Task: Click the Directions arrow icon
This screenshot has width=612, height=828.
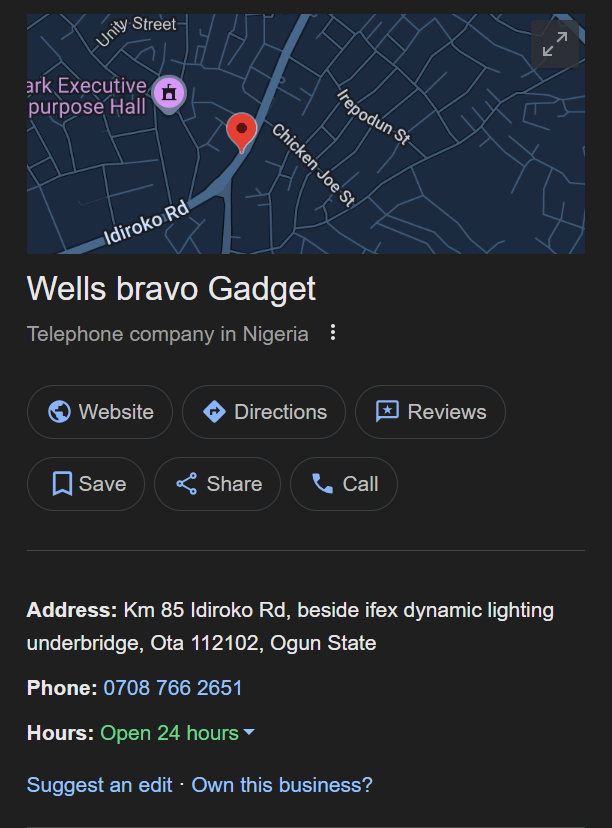Action: point(214,412)
